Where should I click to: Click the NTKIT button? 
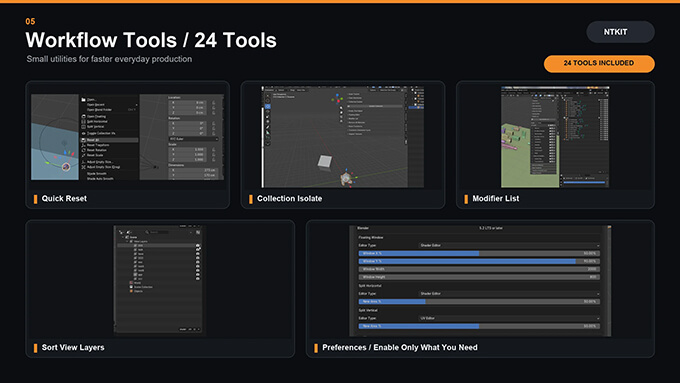[x=621, y=32]
